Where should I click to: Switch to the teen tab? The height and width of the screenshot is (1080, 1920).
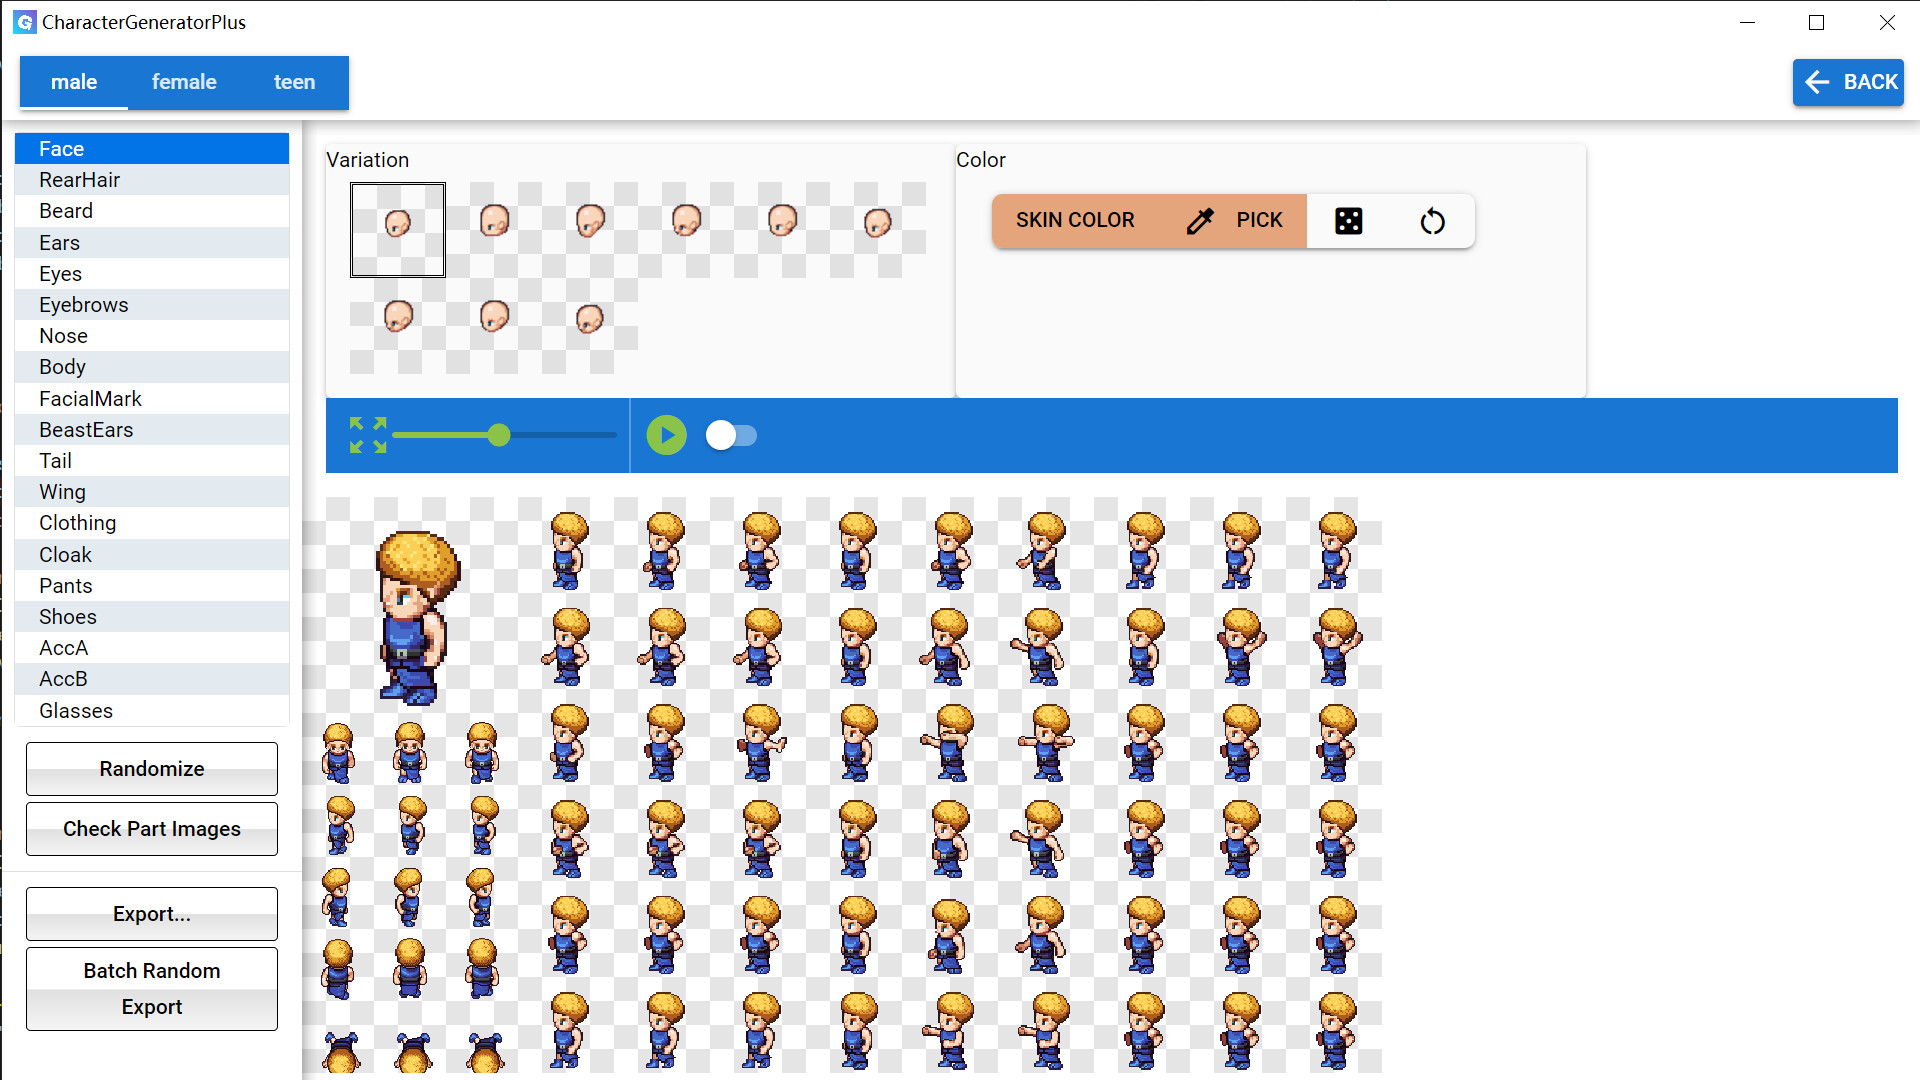294,82
